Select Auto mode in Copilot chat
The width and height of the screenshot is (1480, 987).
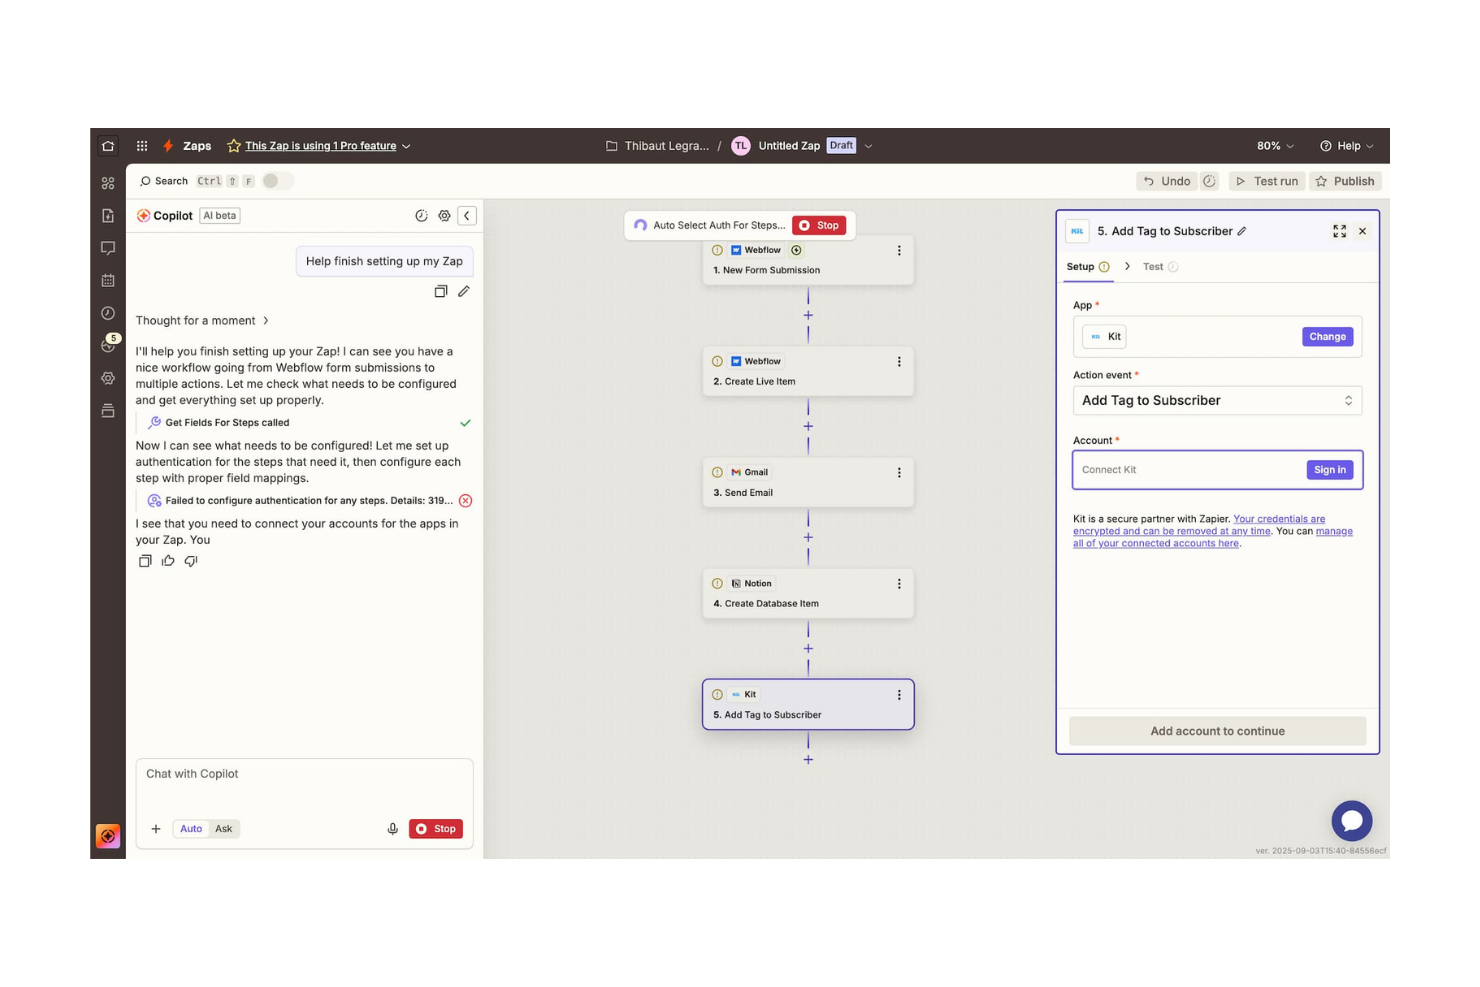pos(191,829)
